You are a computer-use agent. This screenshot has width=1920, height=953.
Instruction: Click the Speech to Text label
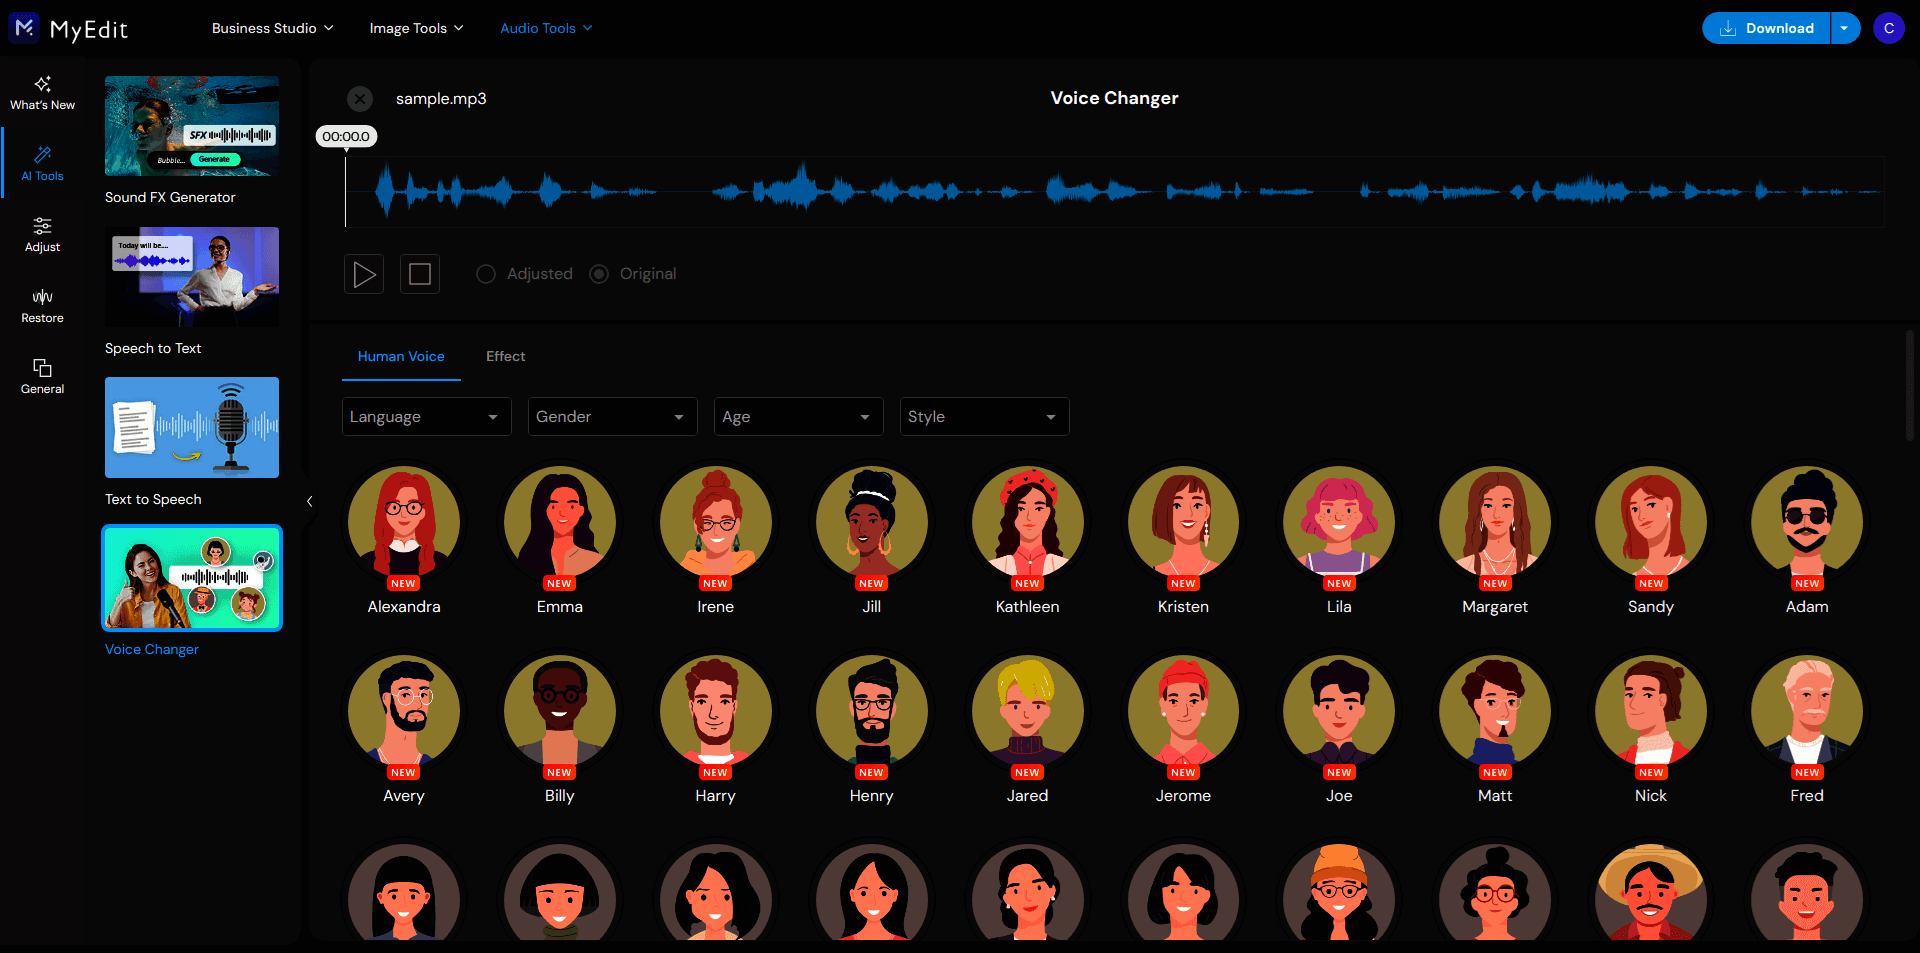tap(153, 349)
